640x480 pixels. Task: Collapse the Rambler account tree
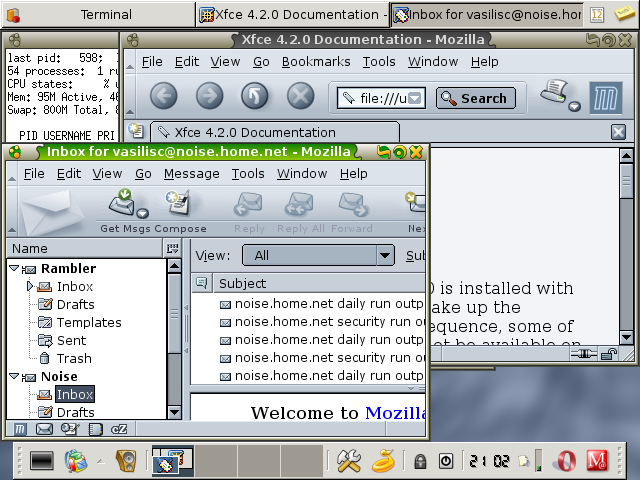14,268
